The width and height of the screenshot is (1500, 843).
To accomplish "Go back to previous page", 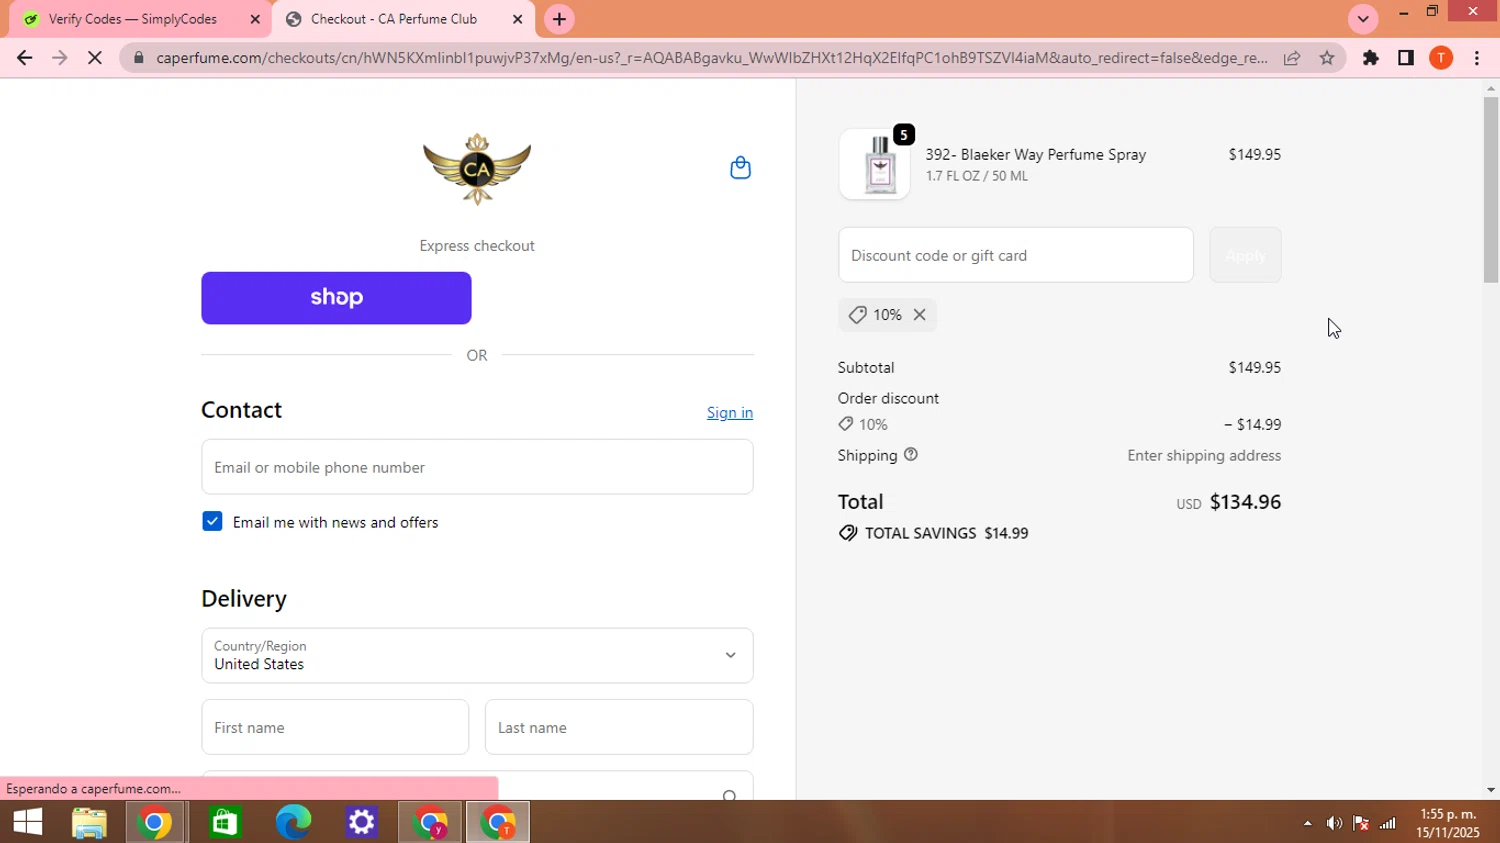I will pyautogui.click(x=25, y=58).
